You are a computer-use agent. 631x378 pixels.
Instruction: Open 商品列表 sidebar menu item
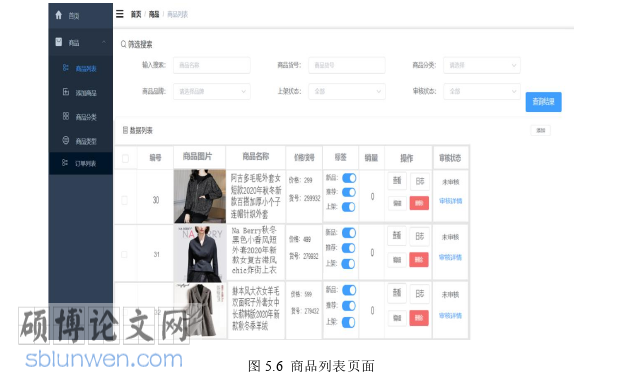click(x=80, y=68)
